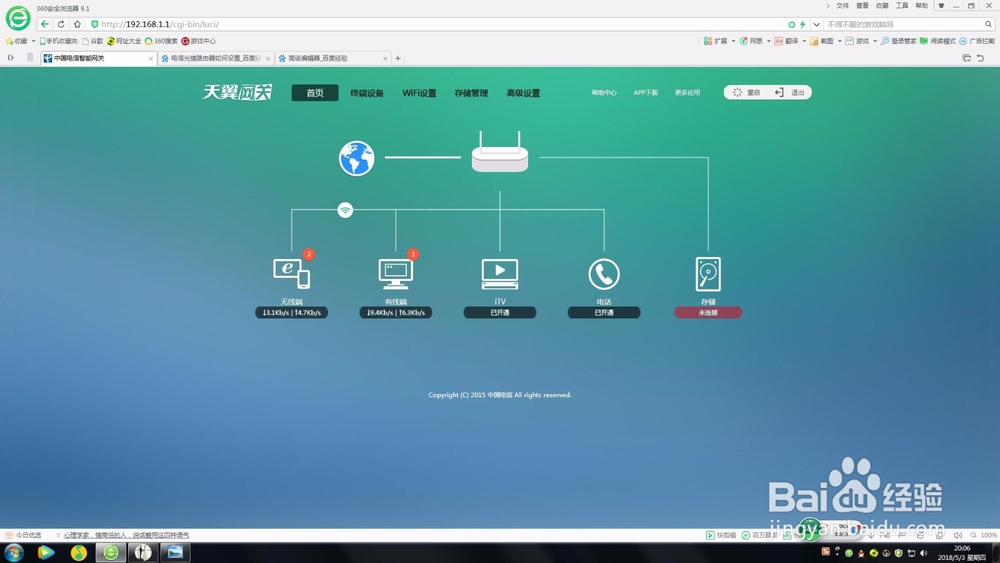Go to browser home page icon
The width and height of the screenshot is (1000, 563).
point(77,24)
